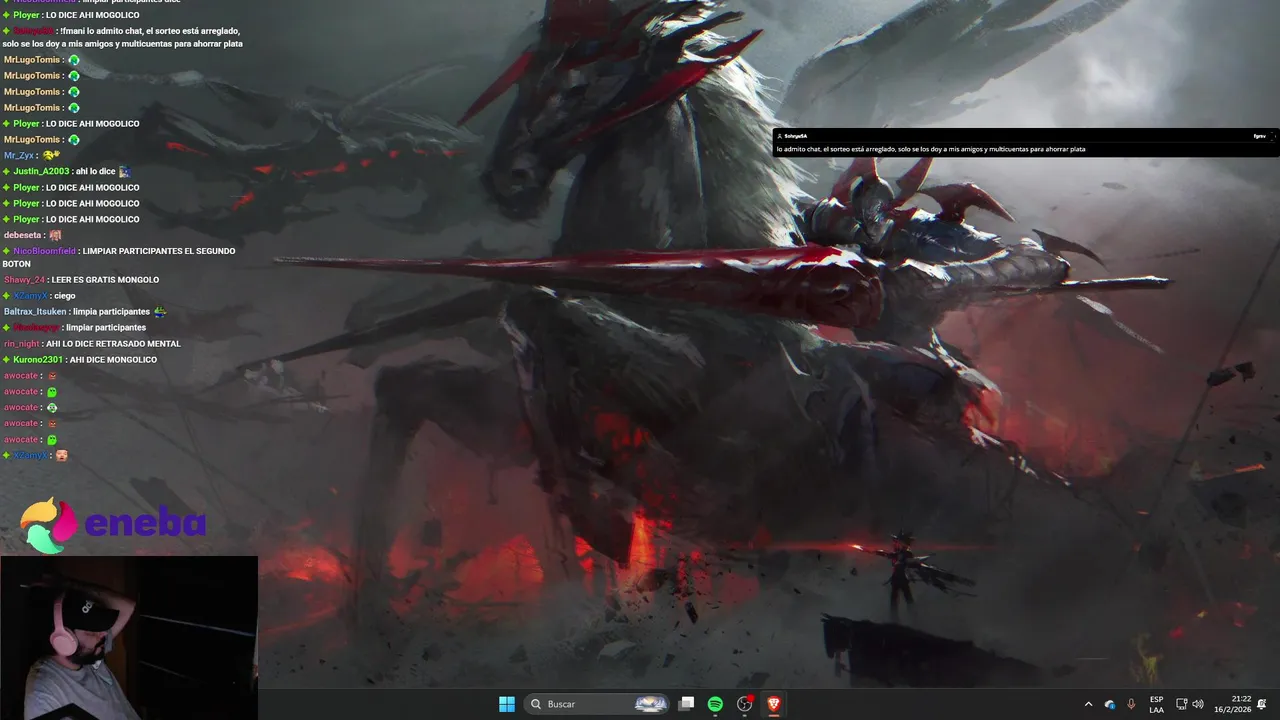
Task: Click the emote after Baltrax_Itsuken's message
Action: (x=160, y=311)
